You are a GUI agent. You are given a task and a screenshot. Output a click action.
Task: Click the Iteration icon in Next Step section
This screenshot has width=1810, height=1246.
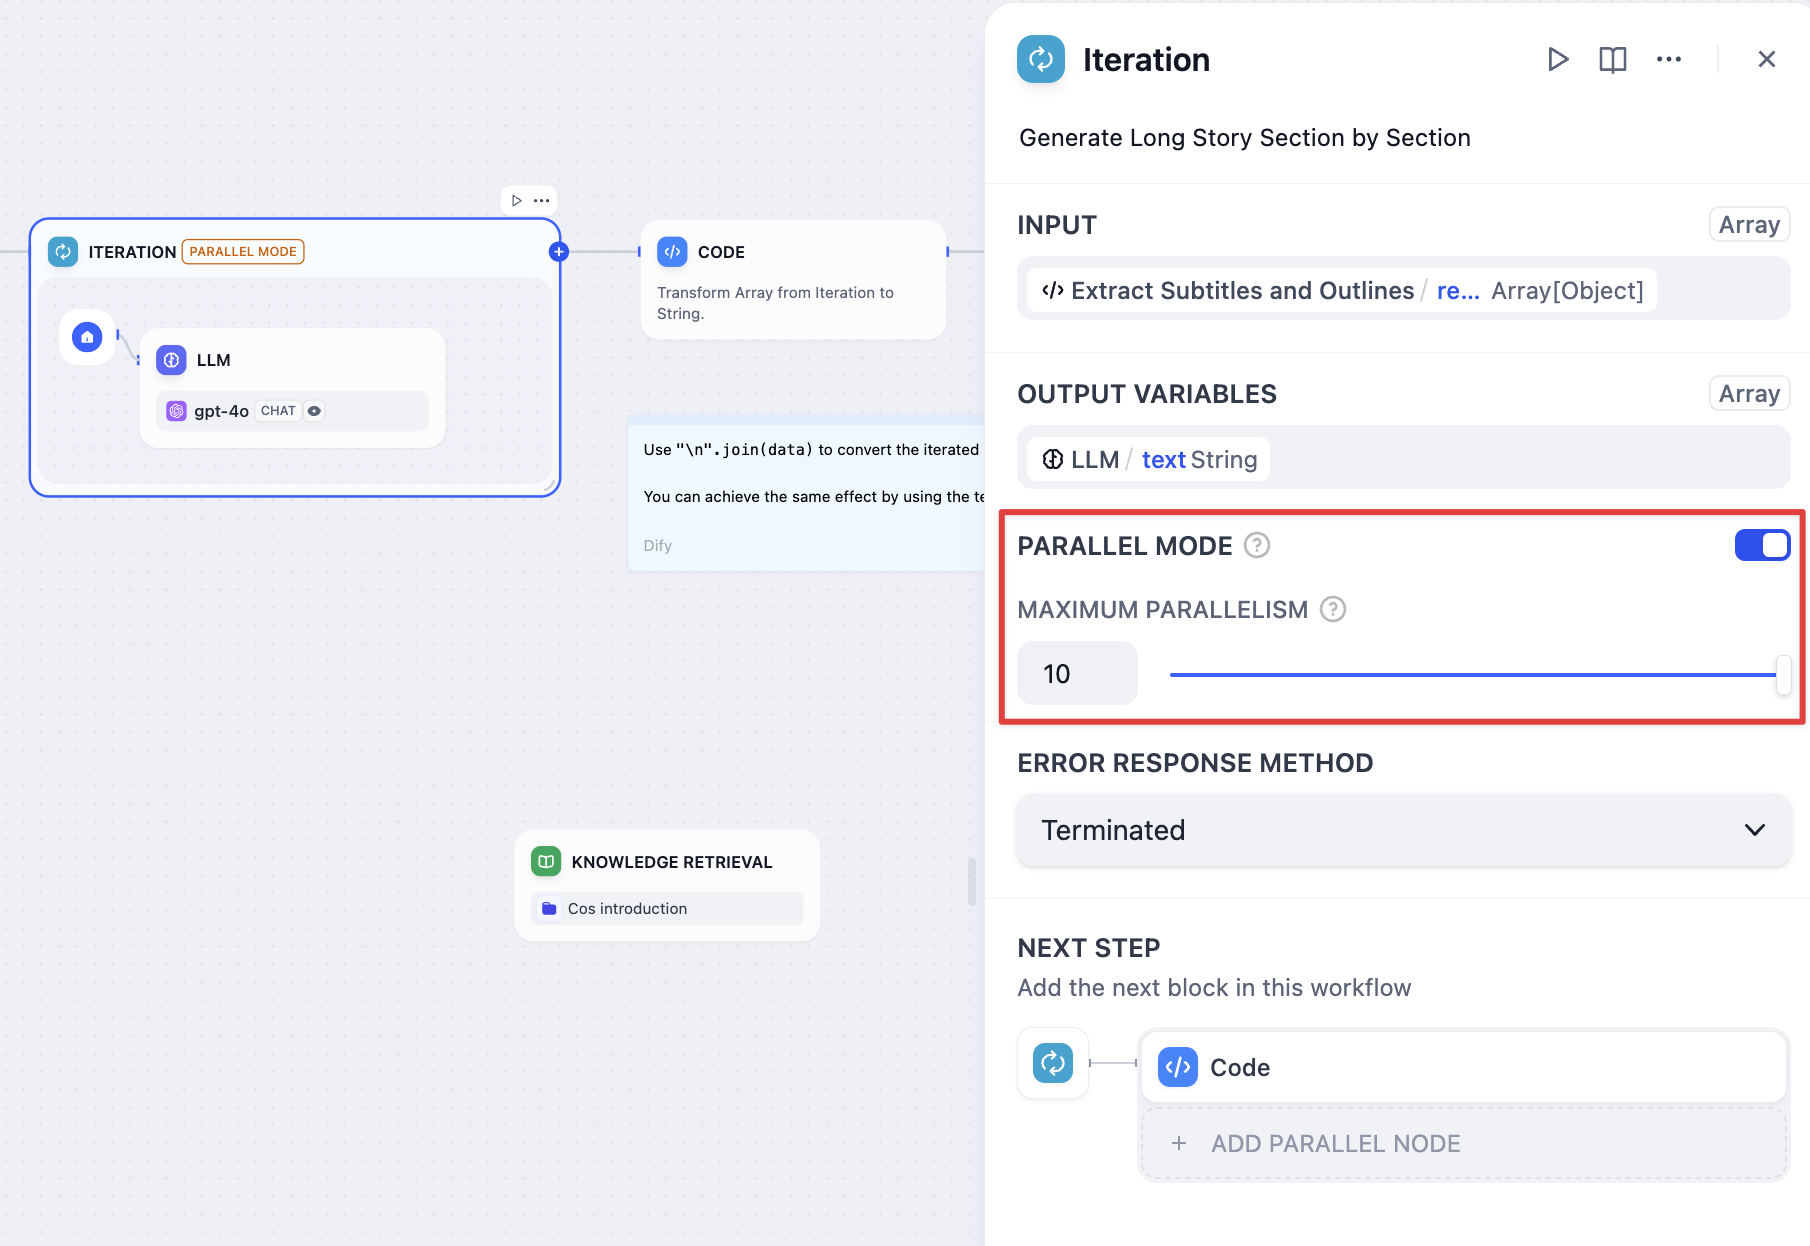[1052, 1063]
